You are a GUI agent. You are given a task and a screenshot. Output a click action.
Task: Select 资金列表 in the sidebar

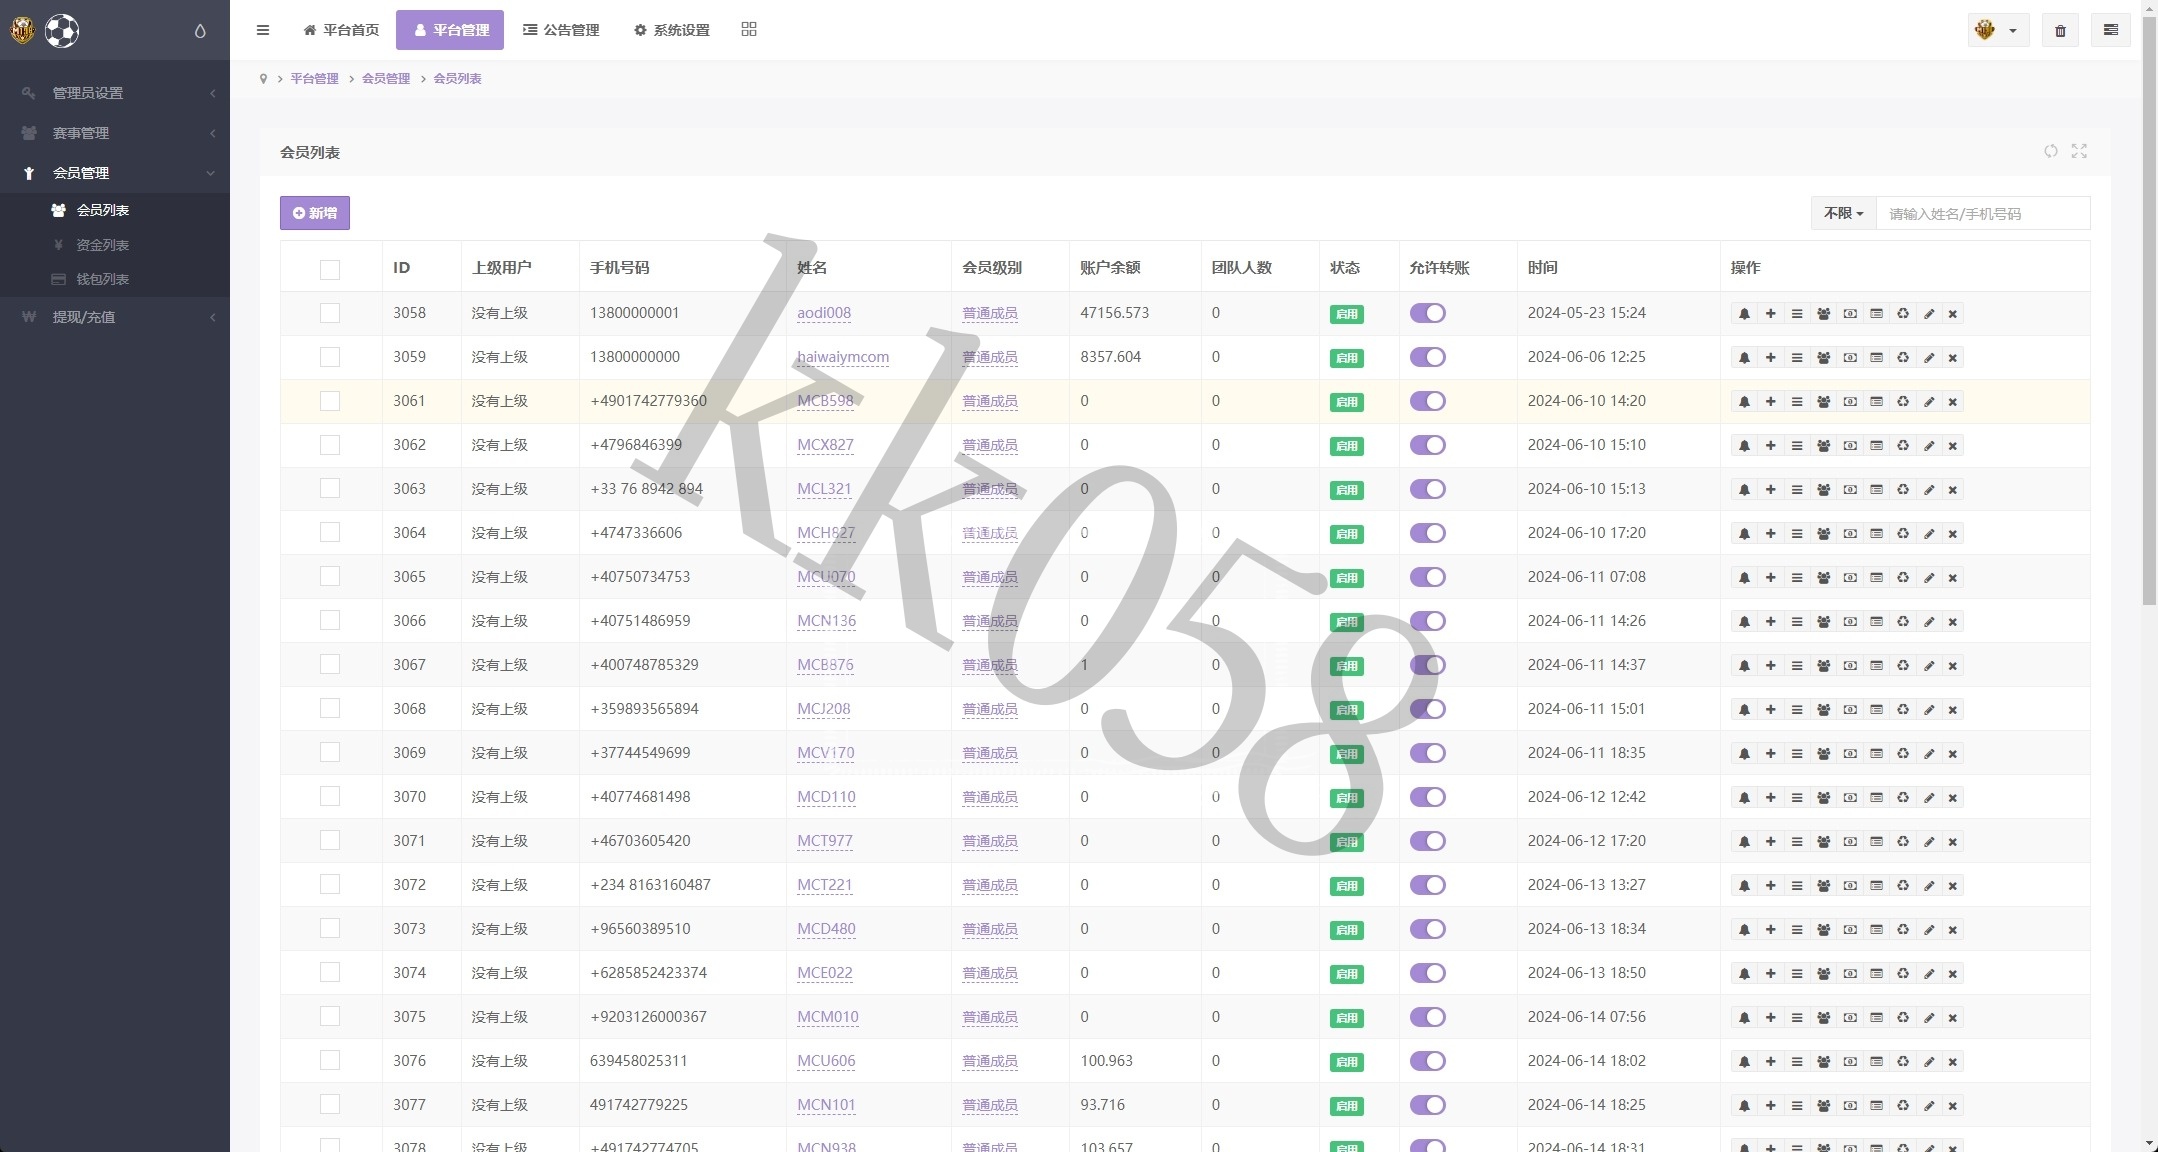coord(115,245)
